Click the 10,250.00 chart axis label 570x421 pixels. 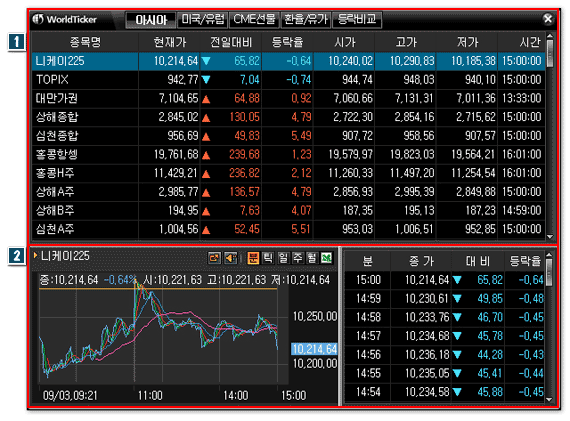click(315, 316)
